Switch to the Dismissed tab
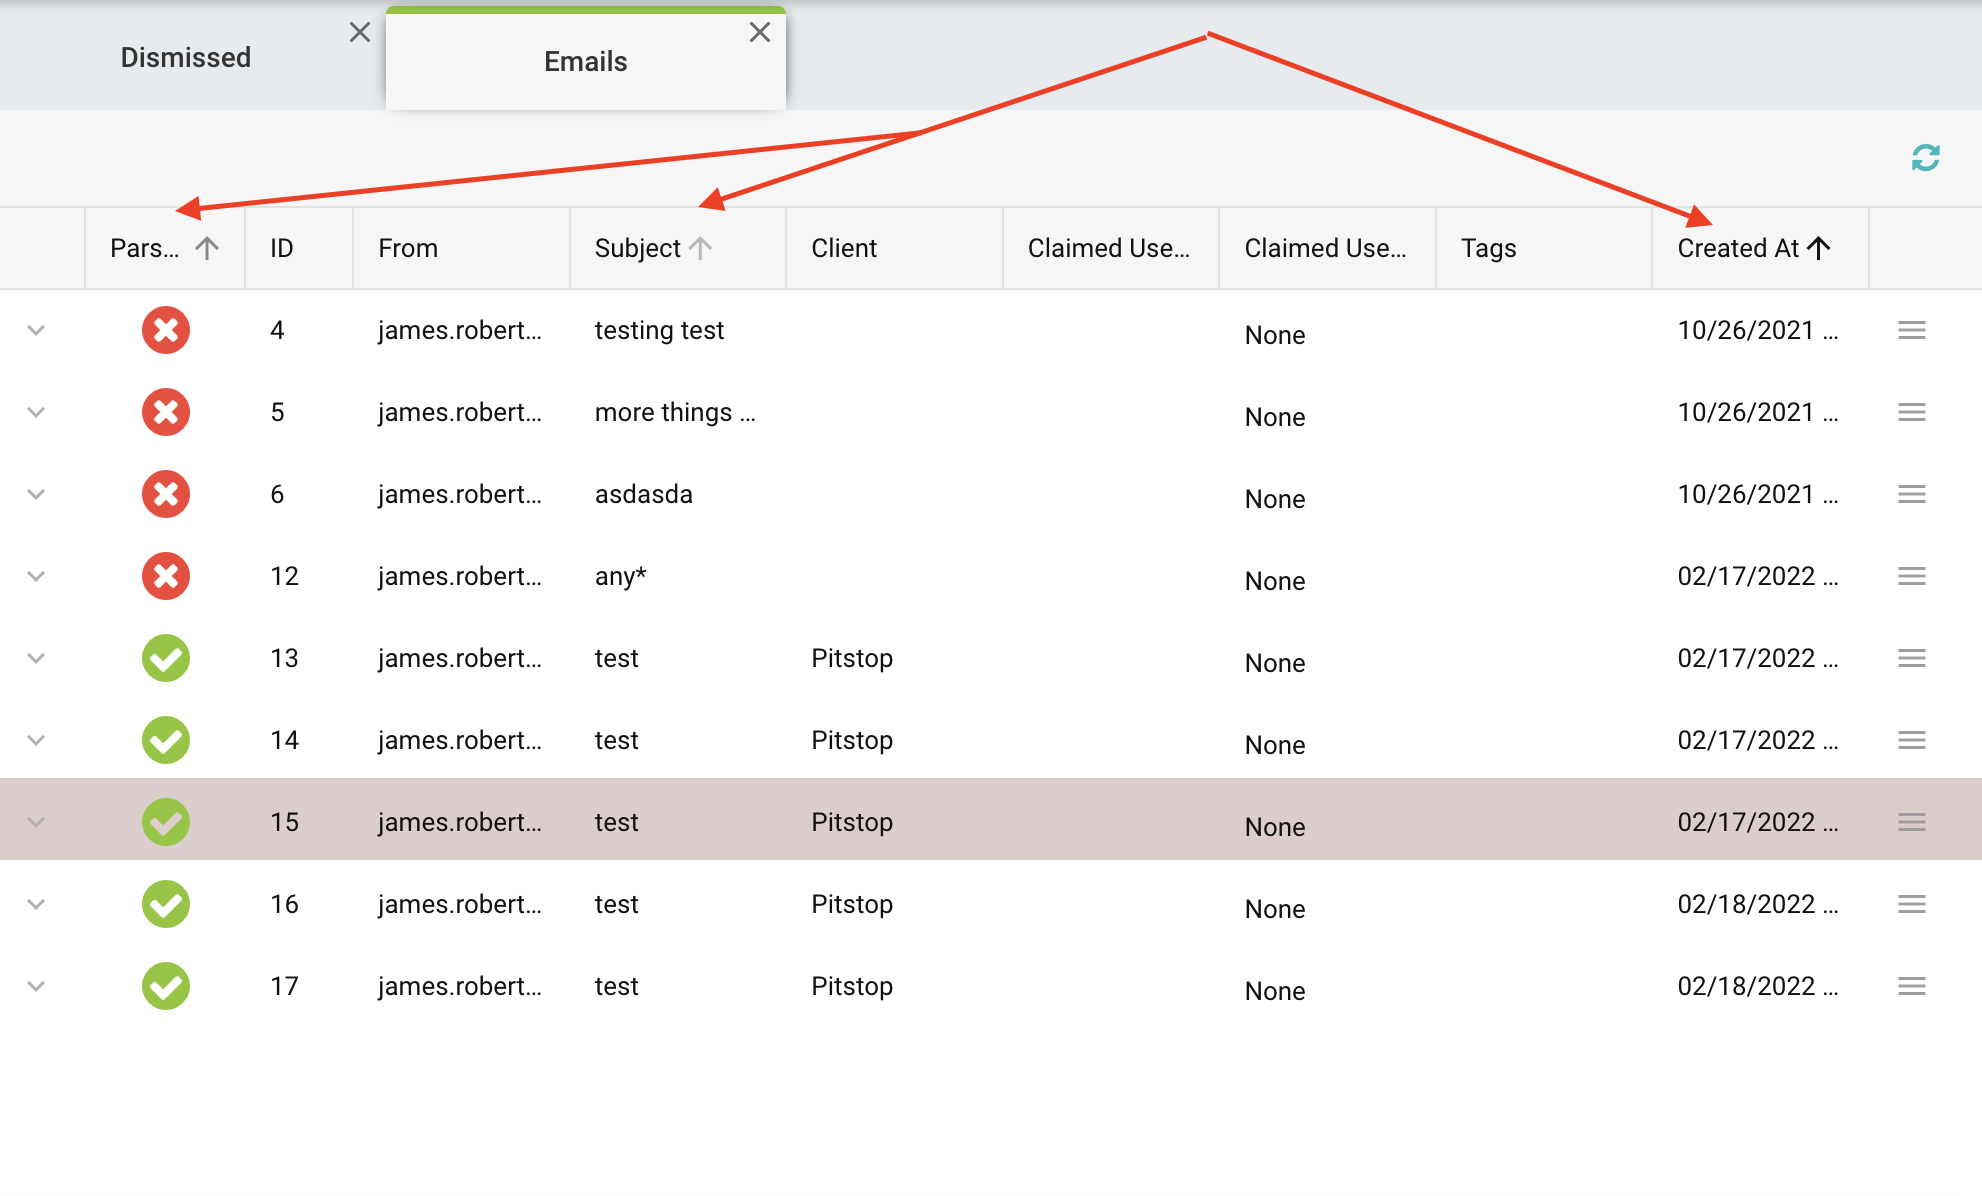 point(185,57)
